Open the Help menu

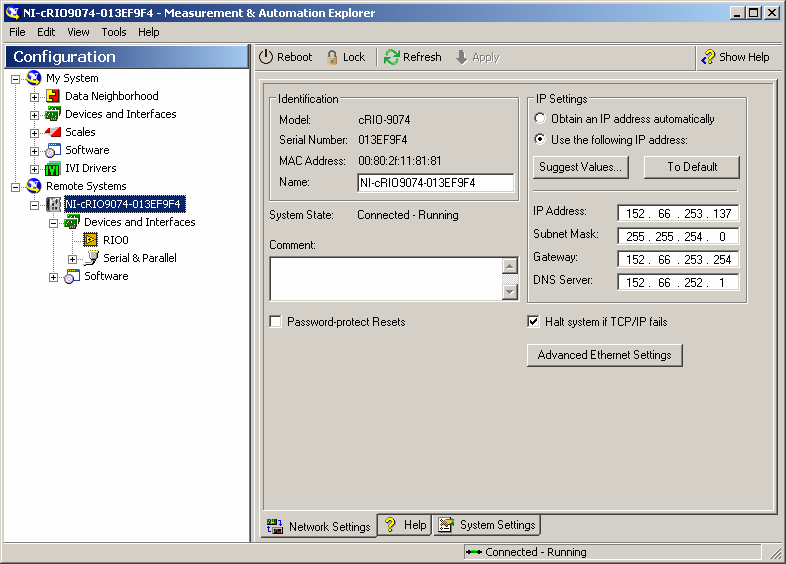click(148, 32)
